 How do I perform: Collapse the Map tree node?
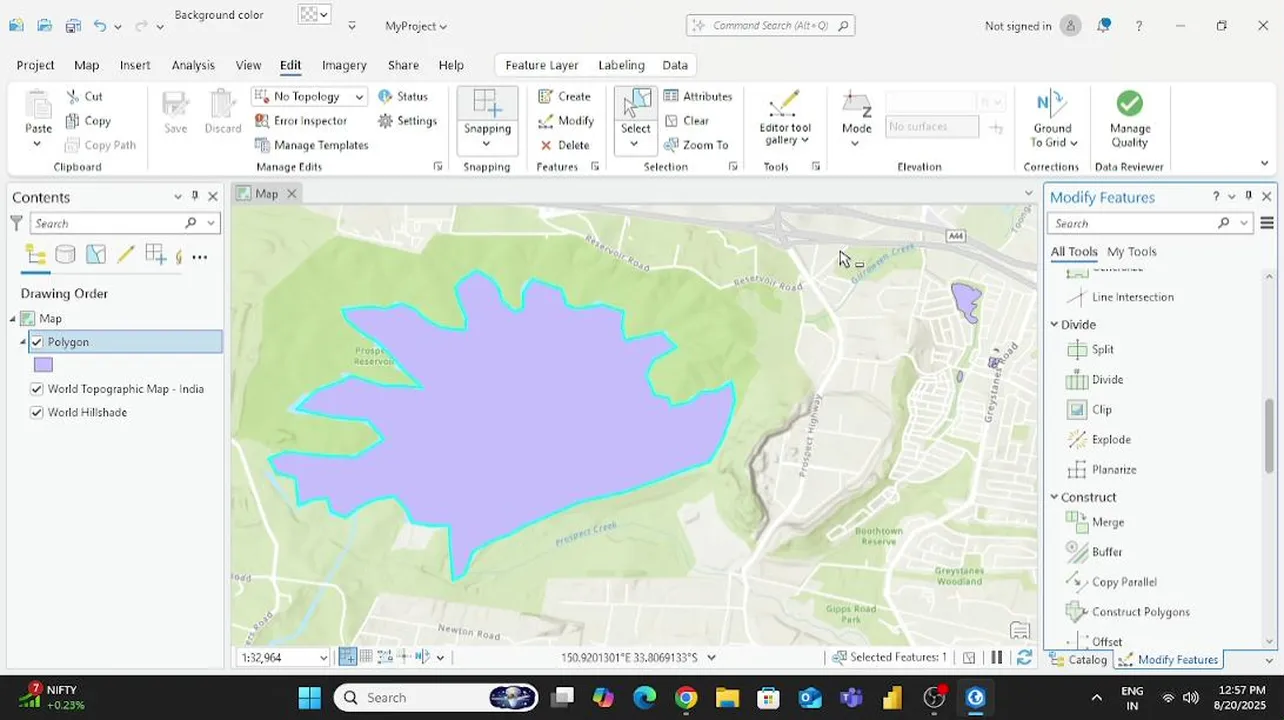click(12, 318)
